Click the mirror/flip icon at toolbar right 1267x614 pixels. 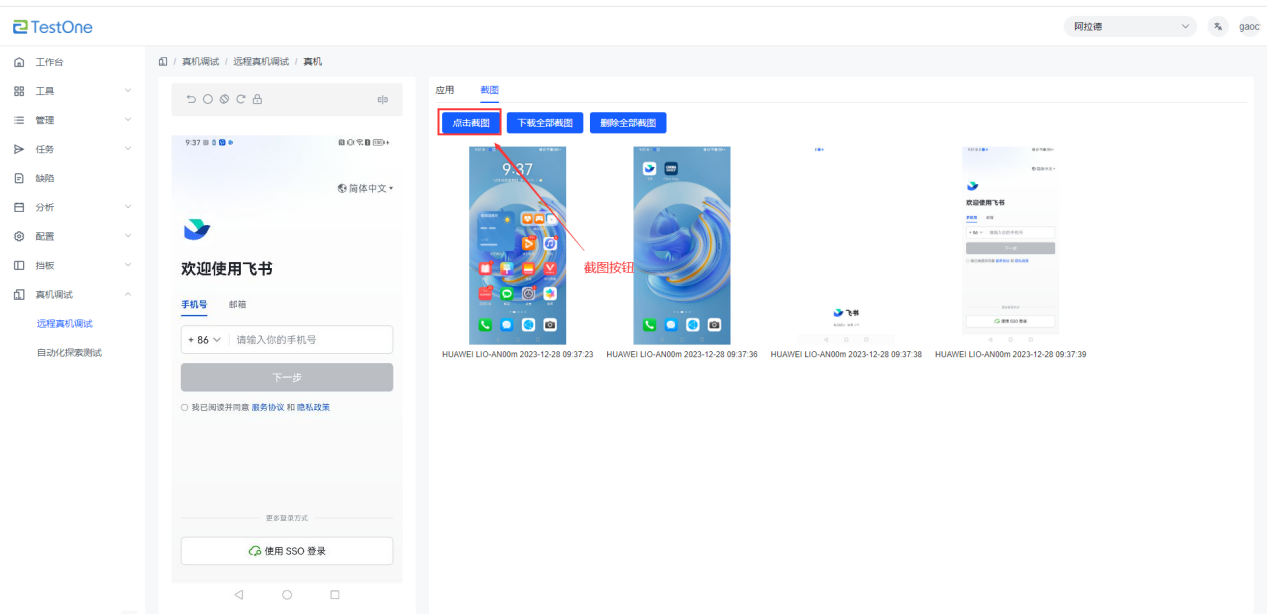382,99
